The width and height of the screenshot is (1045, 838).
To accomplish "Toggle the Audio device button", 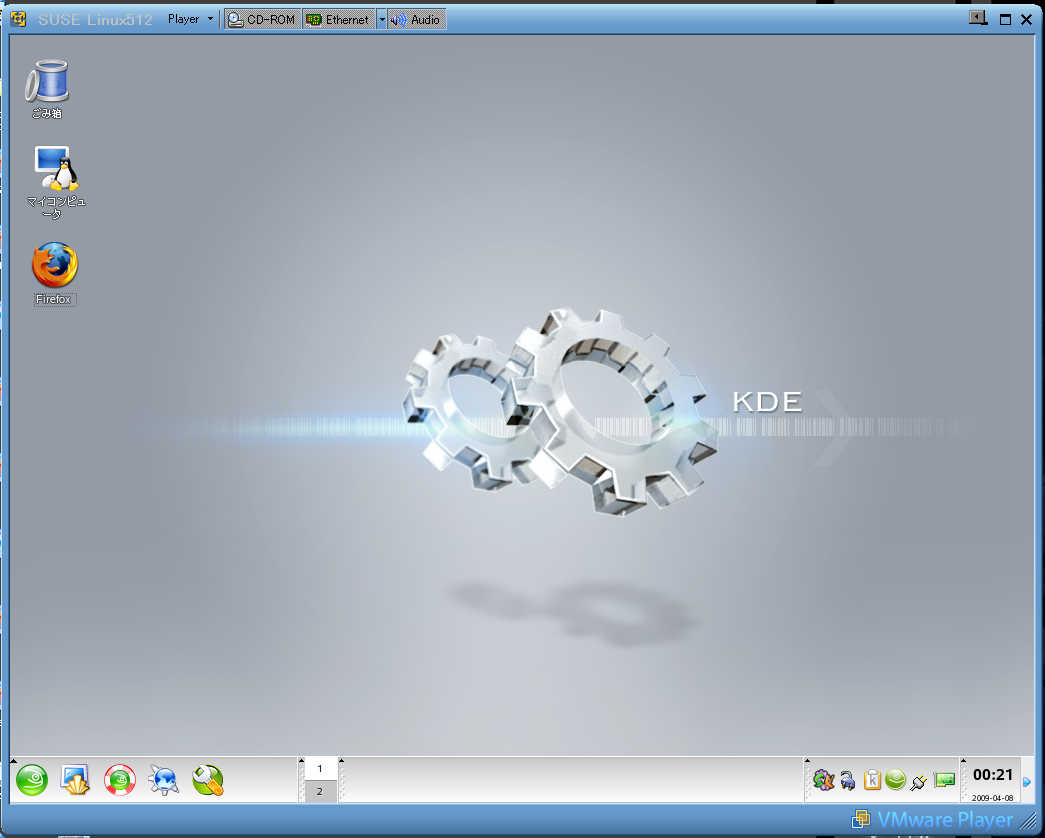I will click(x=417, y=19).
